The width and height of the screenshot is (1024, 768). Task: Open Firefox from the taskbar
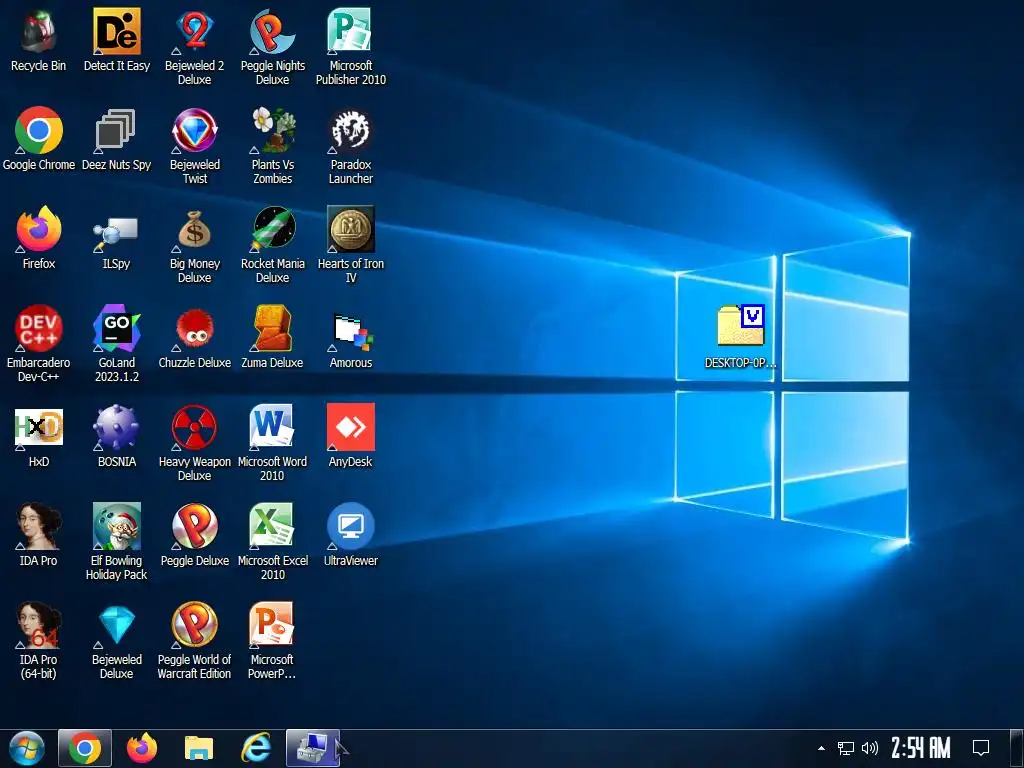142,748
